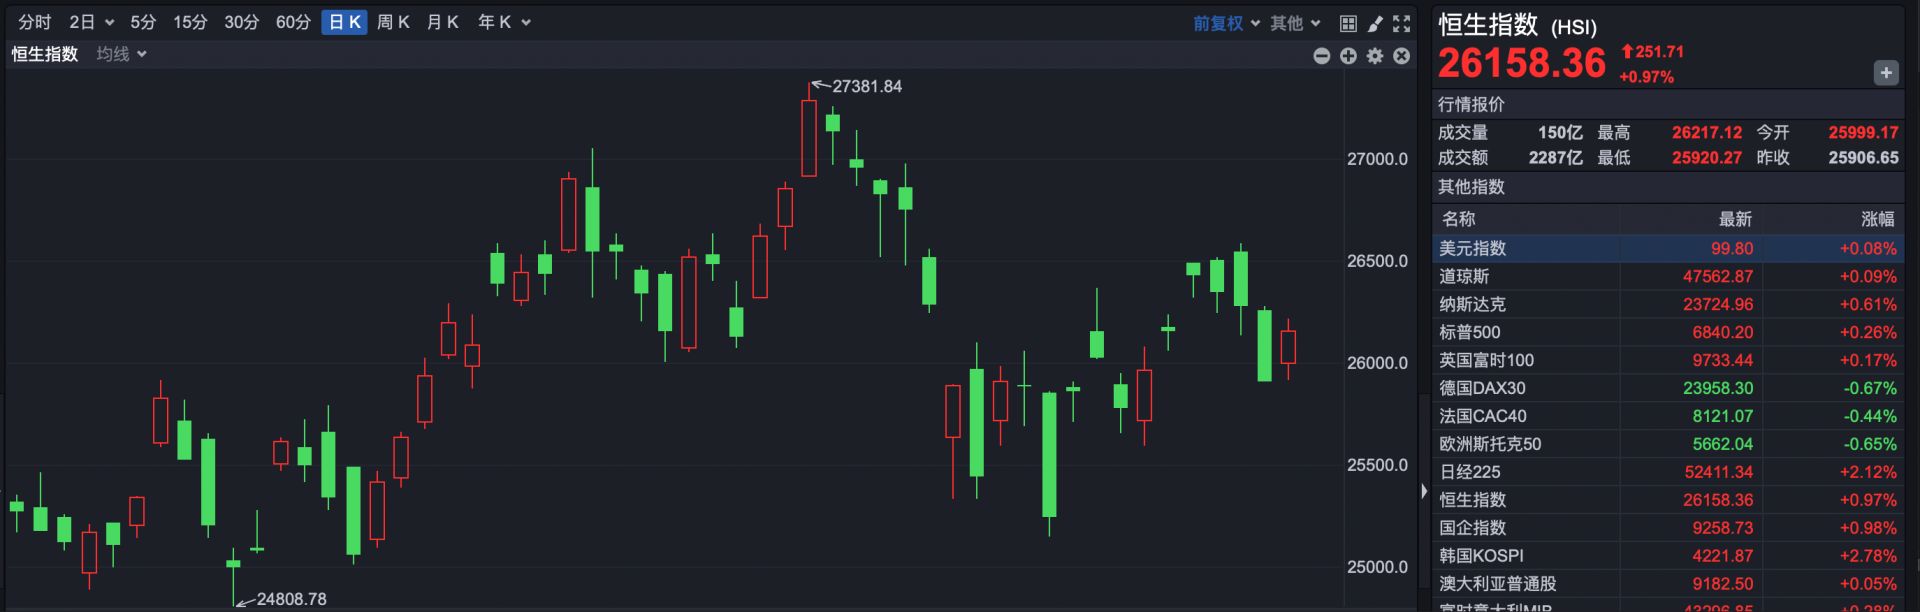Viewport: 1920px width, 612px height.
Task: Switch to 分时 intraday view
Action: (34, 22)
